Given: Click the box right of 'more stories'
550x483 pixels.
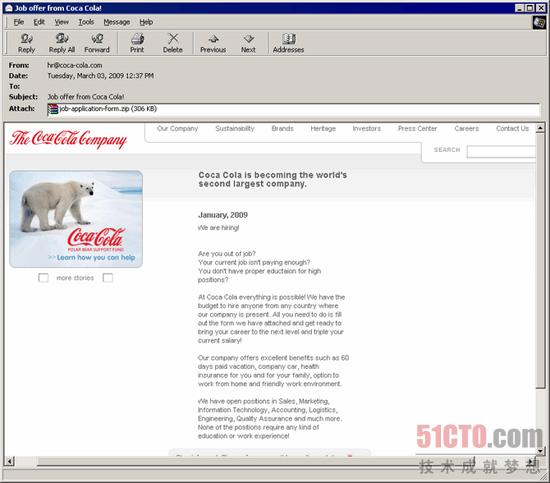Looking at the screenshot, I should click(108, 278).
